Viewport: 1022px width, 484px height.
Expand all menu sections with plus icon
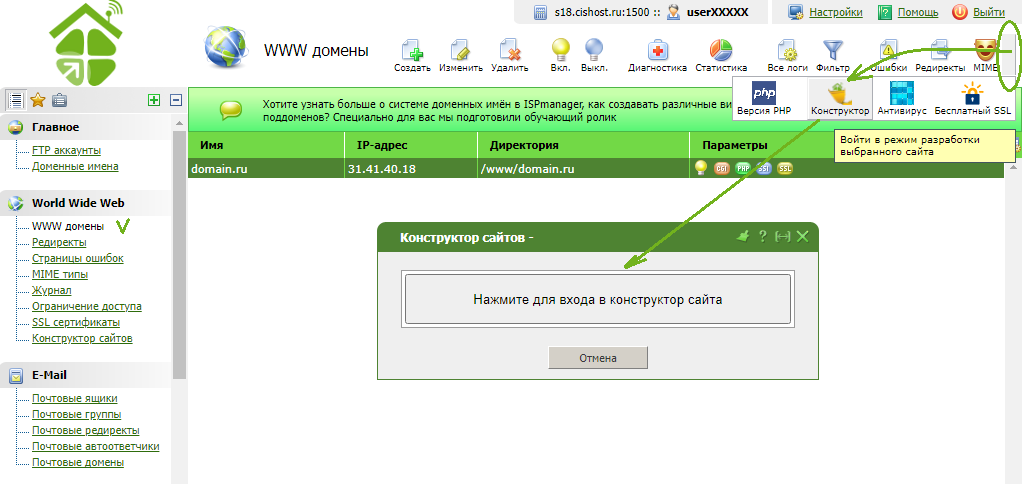click(x=153, y=100)
